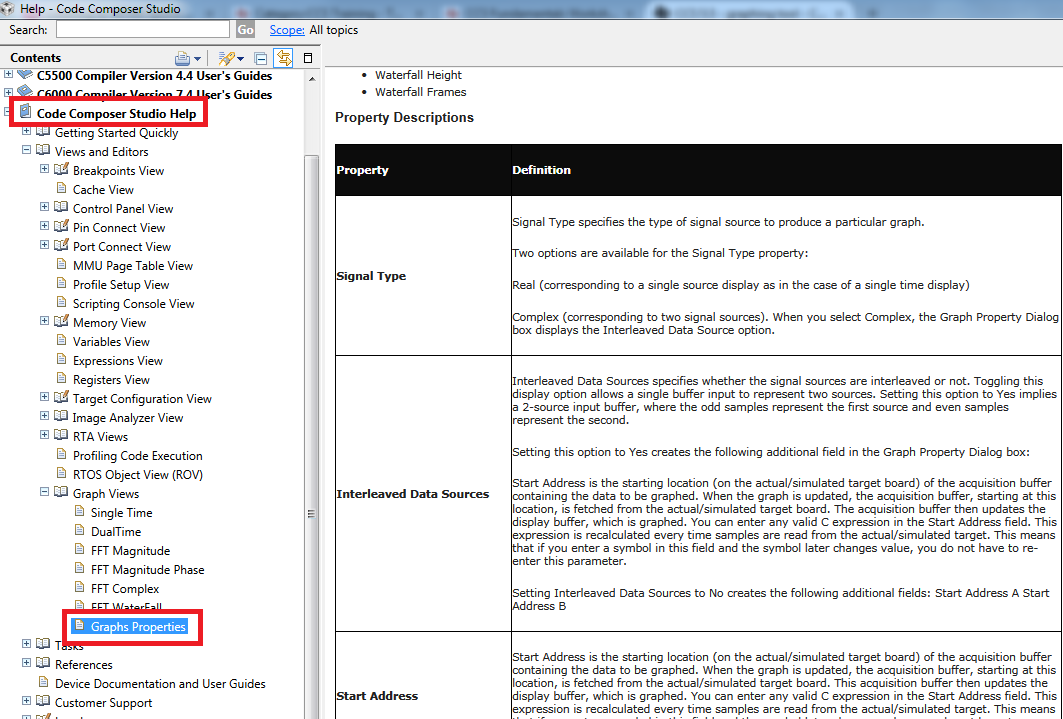Click the Code Composer Studio Help book icon

click(x=26, y=112)
